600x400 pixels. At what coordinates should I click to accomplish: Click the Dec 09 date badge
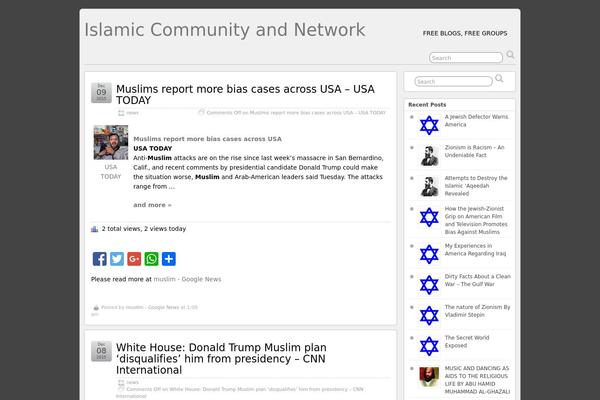[x=101, y=93]
